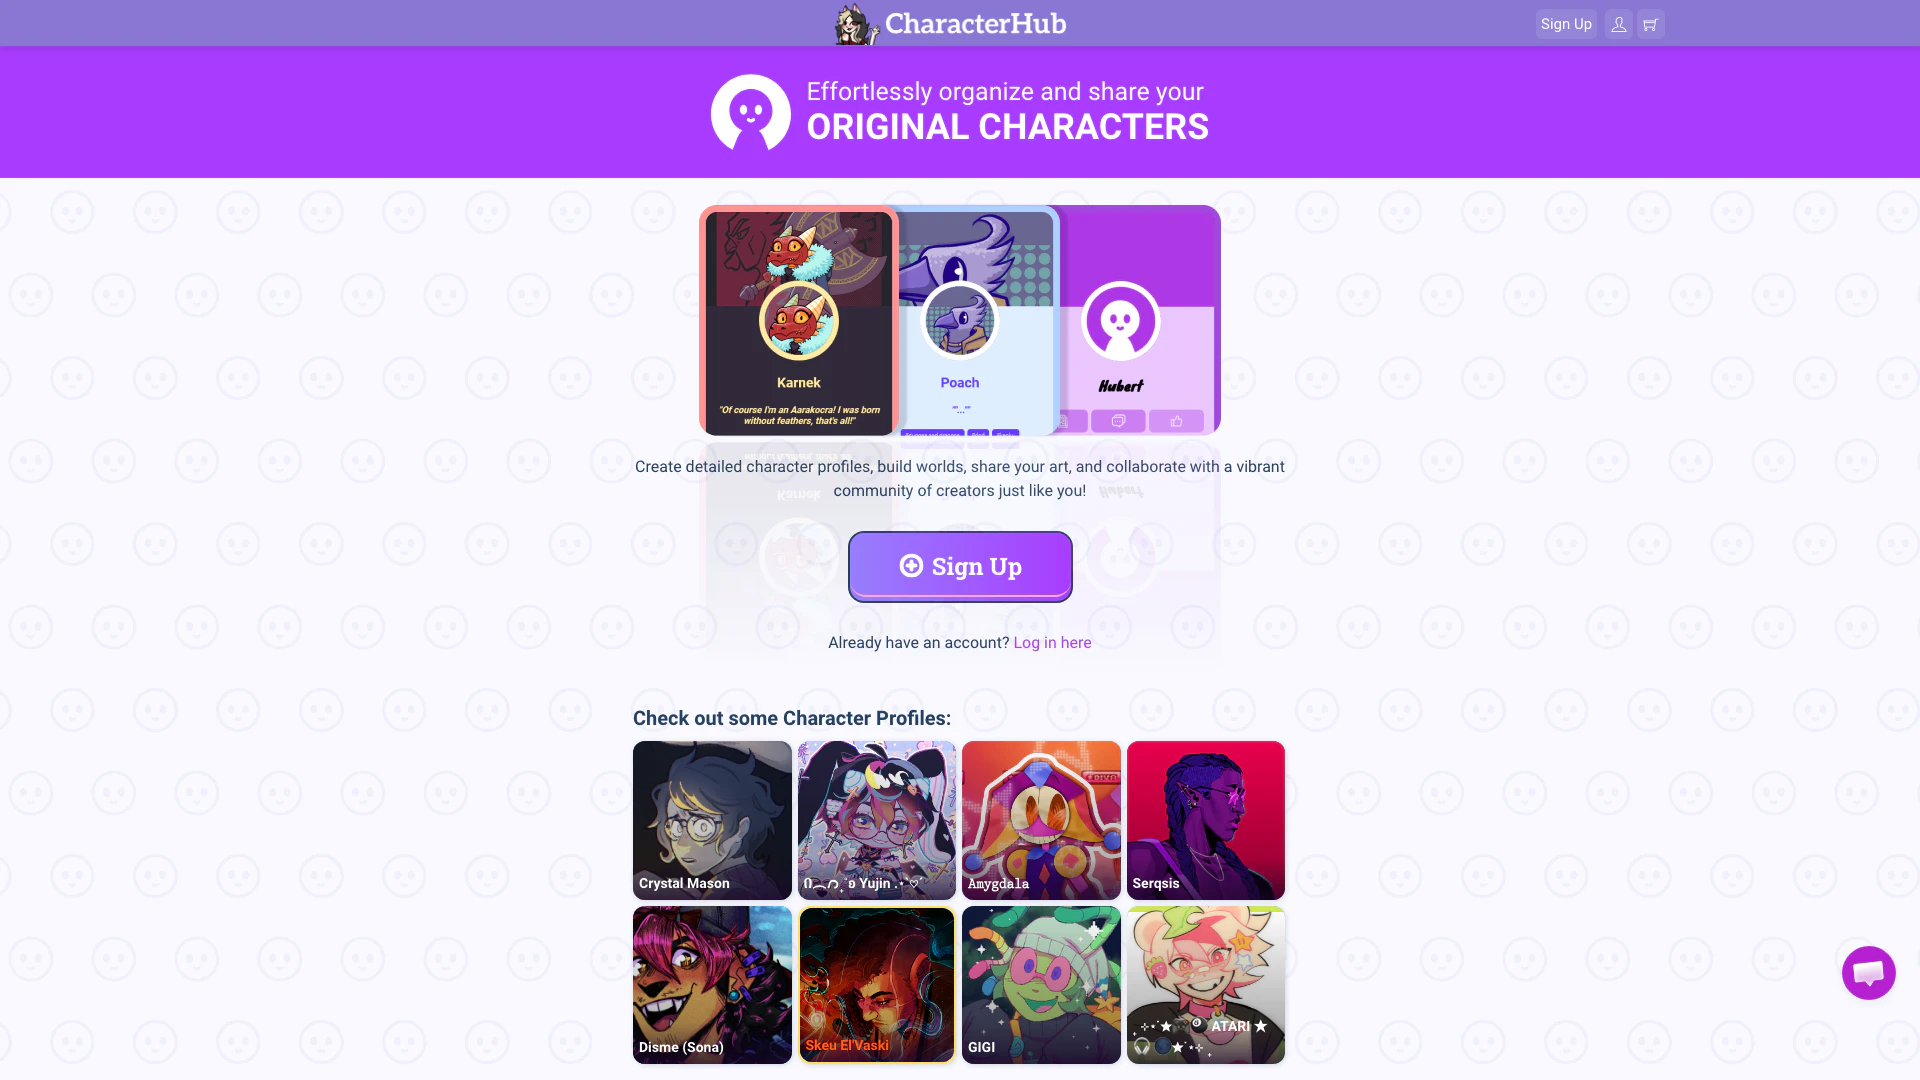Viewport: 1920px width, 1080px height.
Task: Open Crystal Mason character profile
Action: pyautogui.click(x=712, y=820)
